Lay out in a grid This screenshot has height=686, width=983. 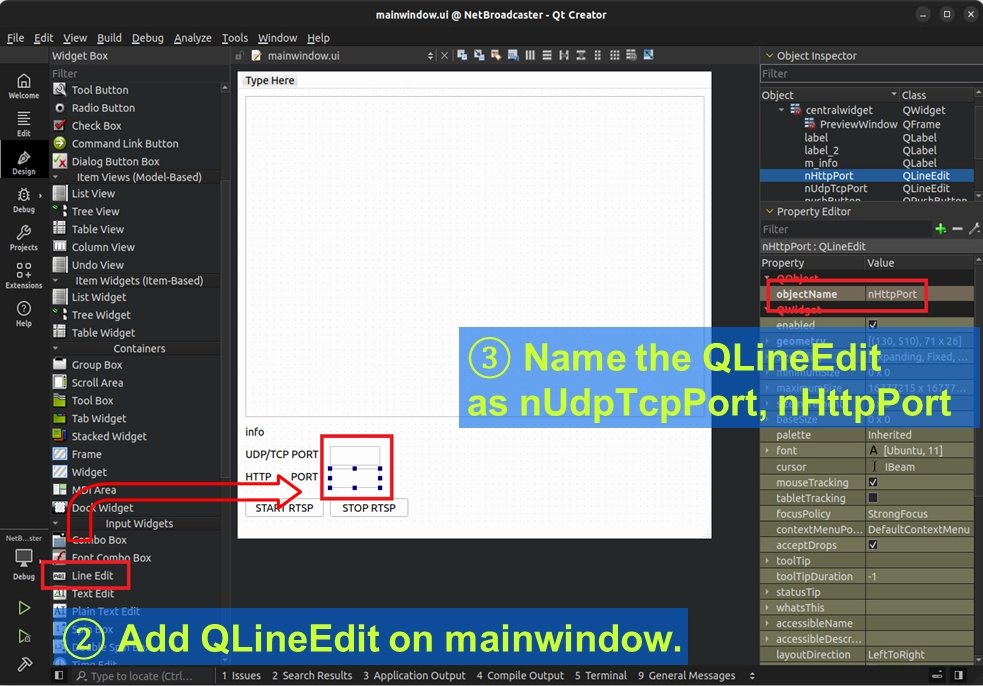pos(614,55)
